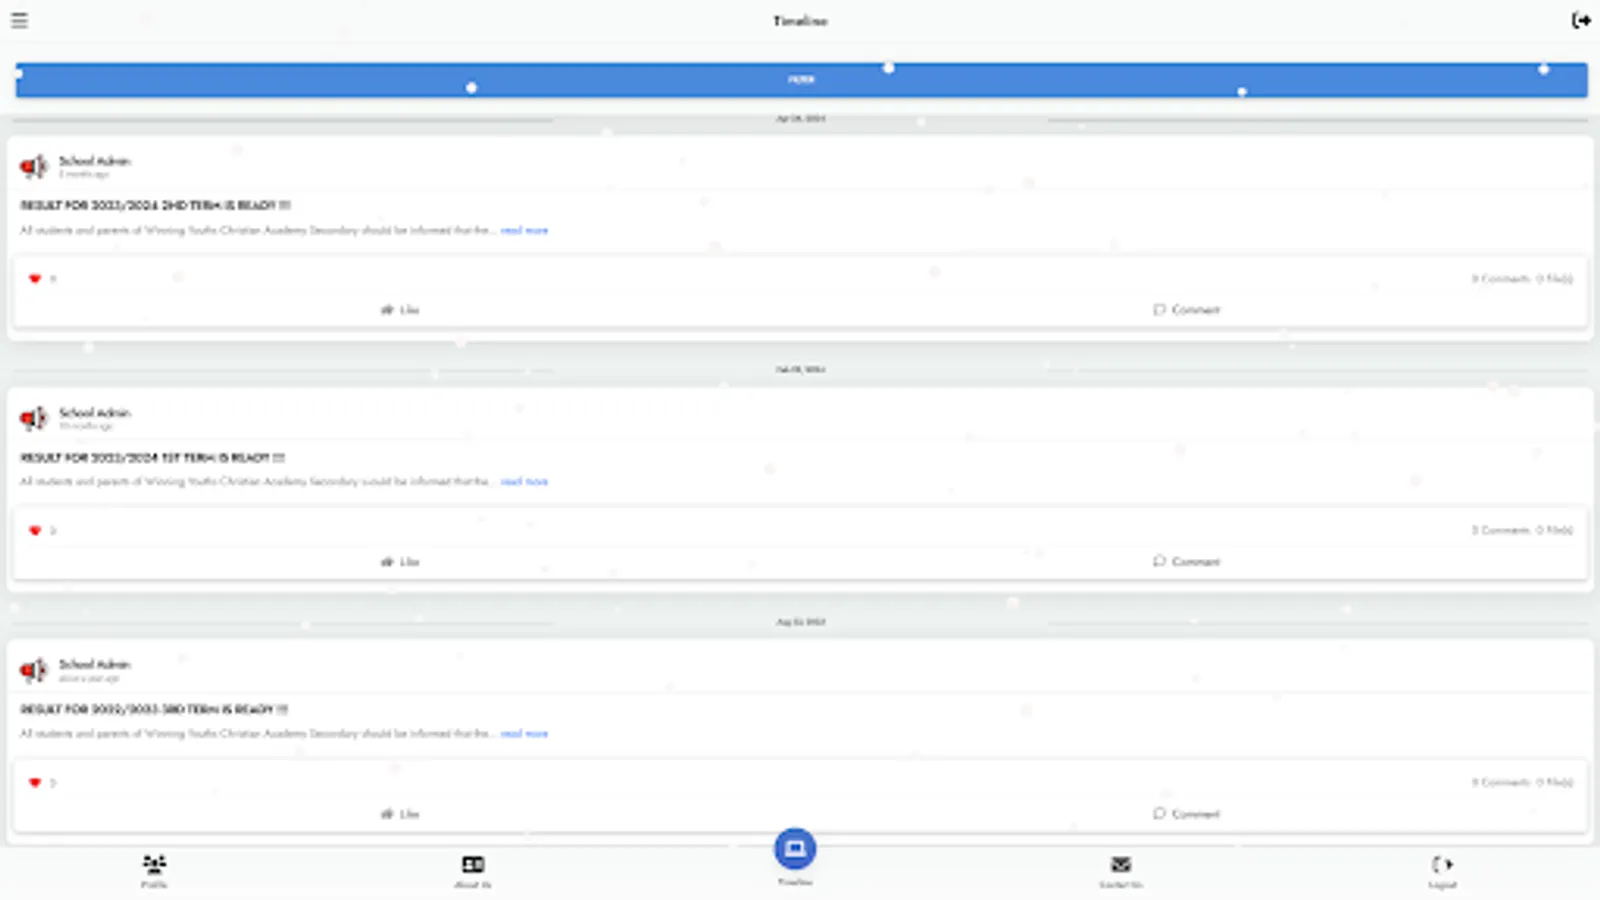The width and height of the screenshot is (1600, 900).
Task: Click the logout icon at top right
Action: point(1583,19)
